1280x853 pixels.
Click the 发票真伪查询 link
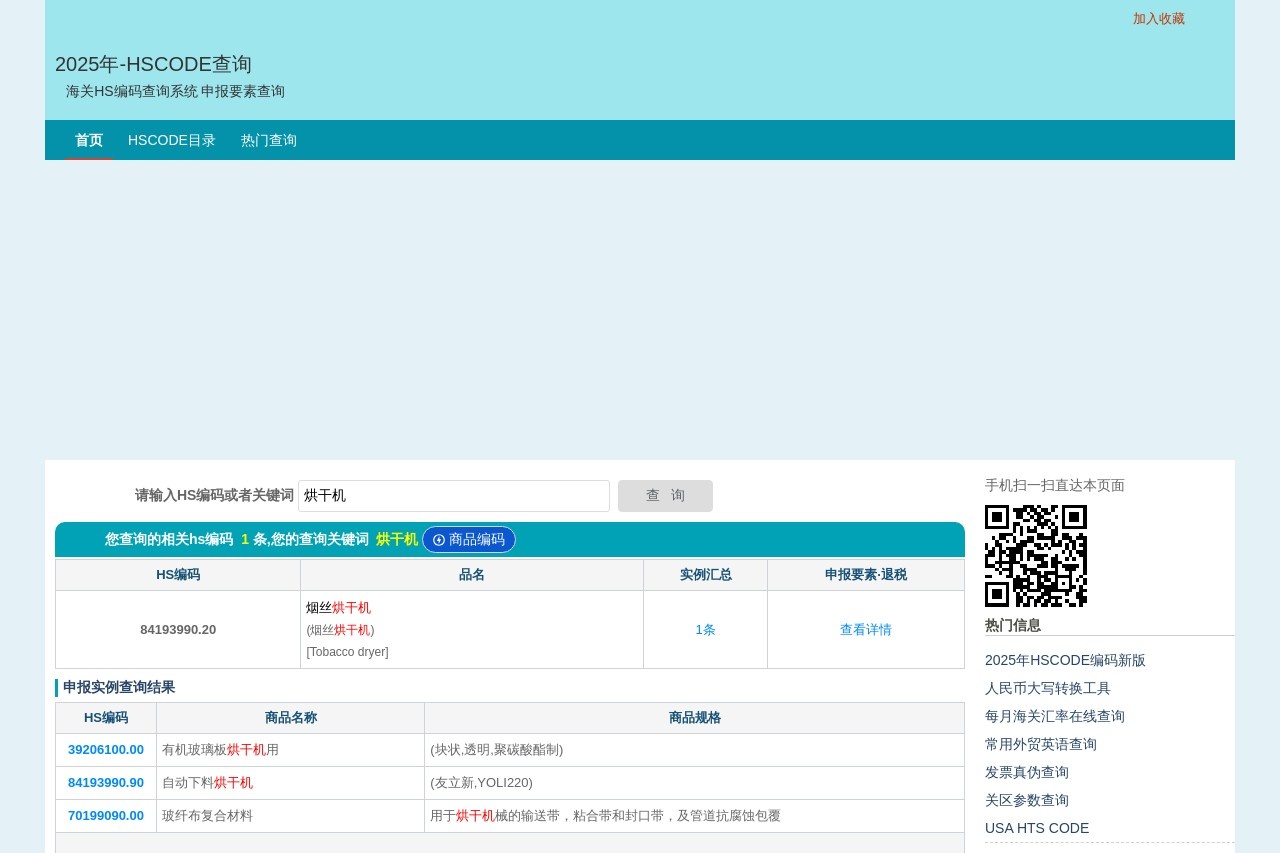[1026, 772]
